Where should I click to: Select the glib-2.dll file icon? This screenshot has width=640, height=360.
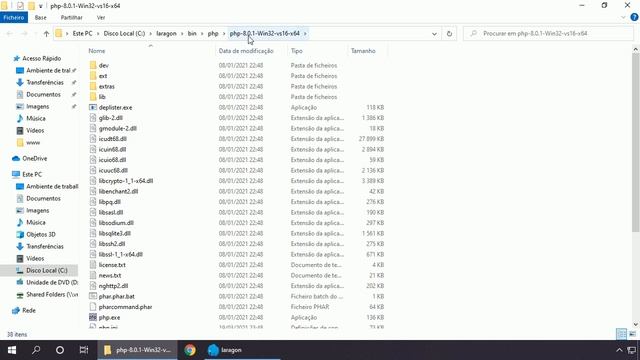(x=93, y=118)
